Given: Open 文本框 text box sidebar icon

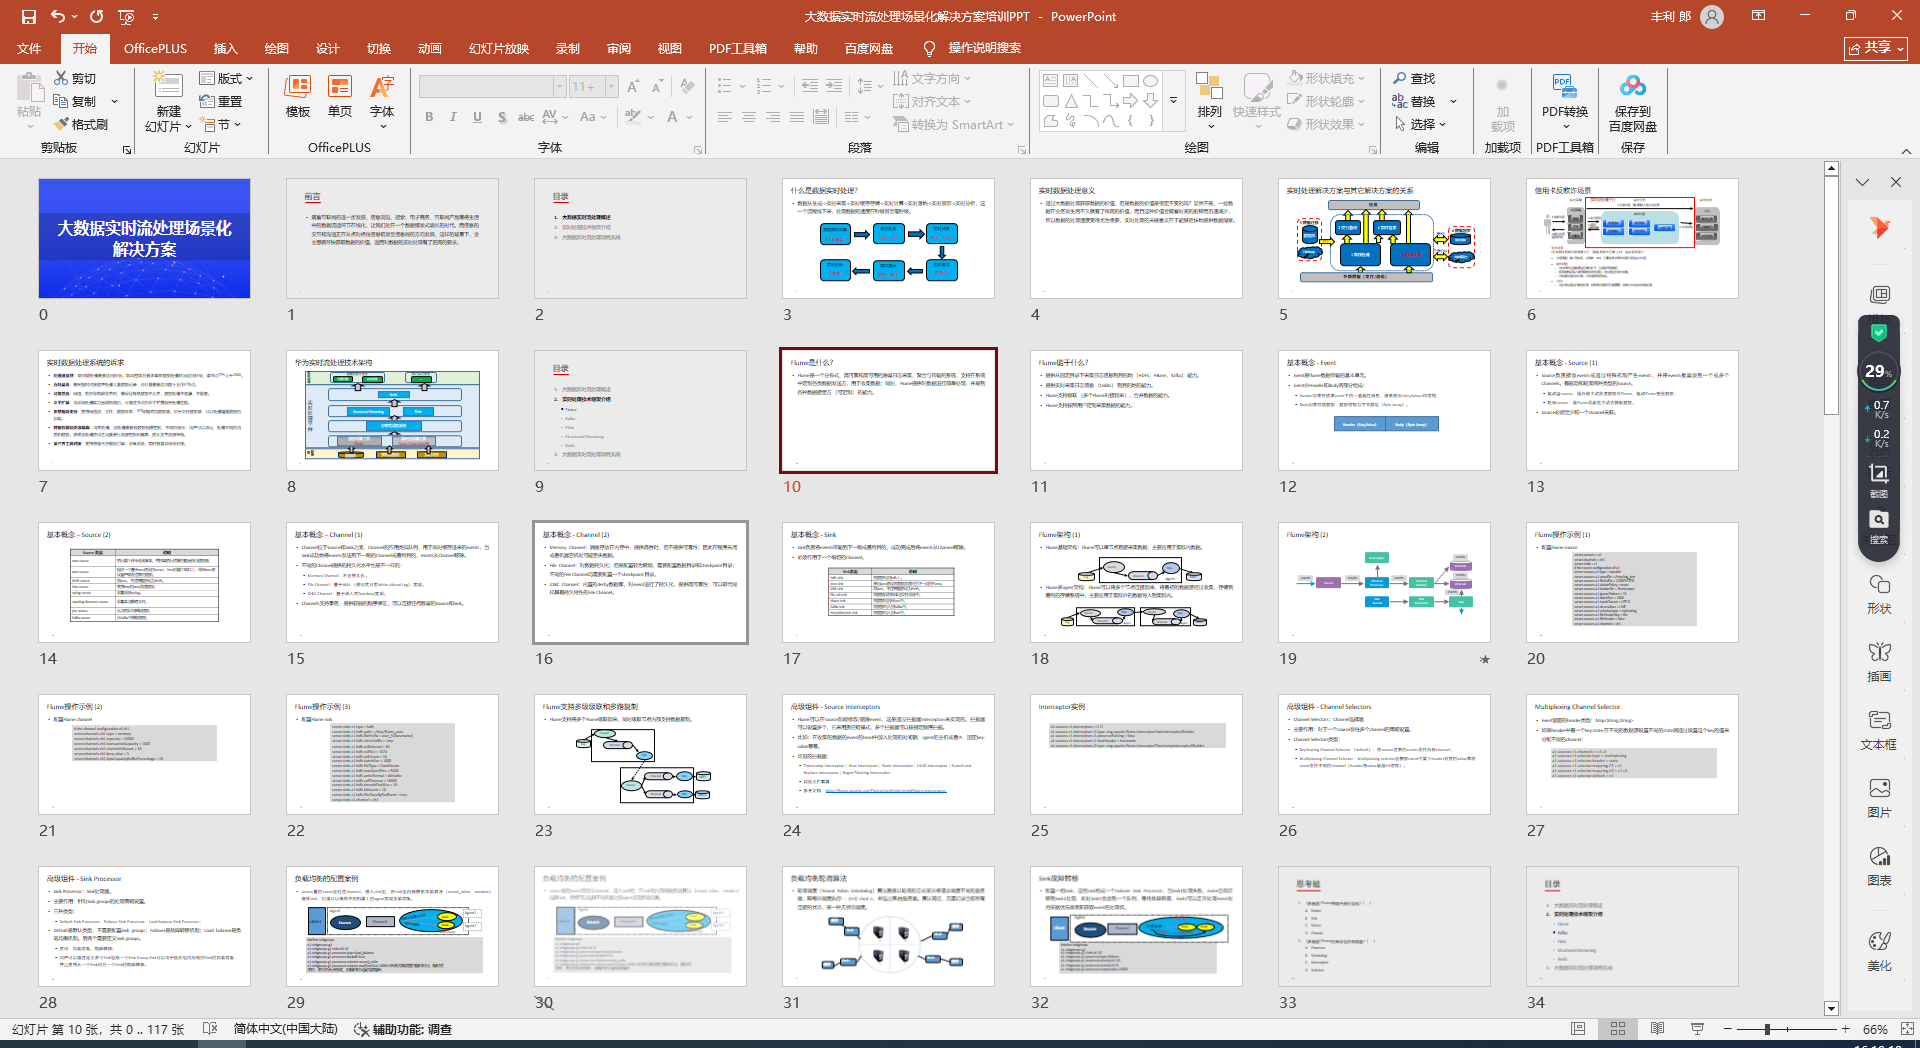Looking at the screenshot, I should pyautogui.click(x=1879, y=730).
